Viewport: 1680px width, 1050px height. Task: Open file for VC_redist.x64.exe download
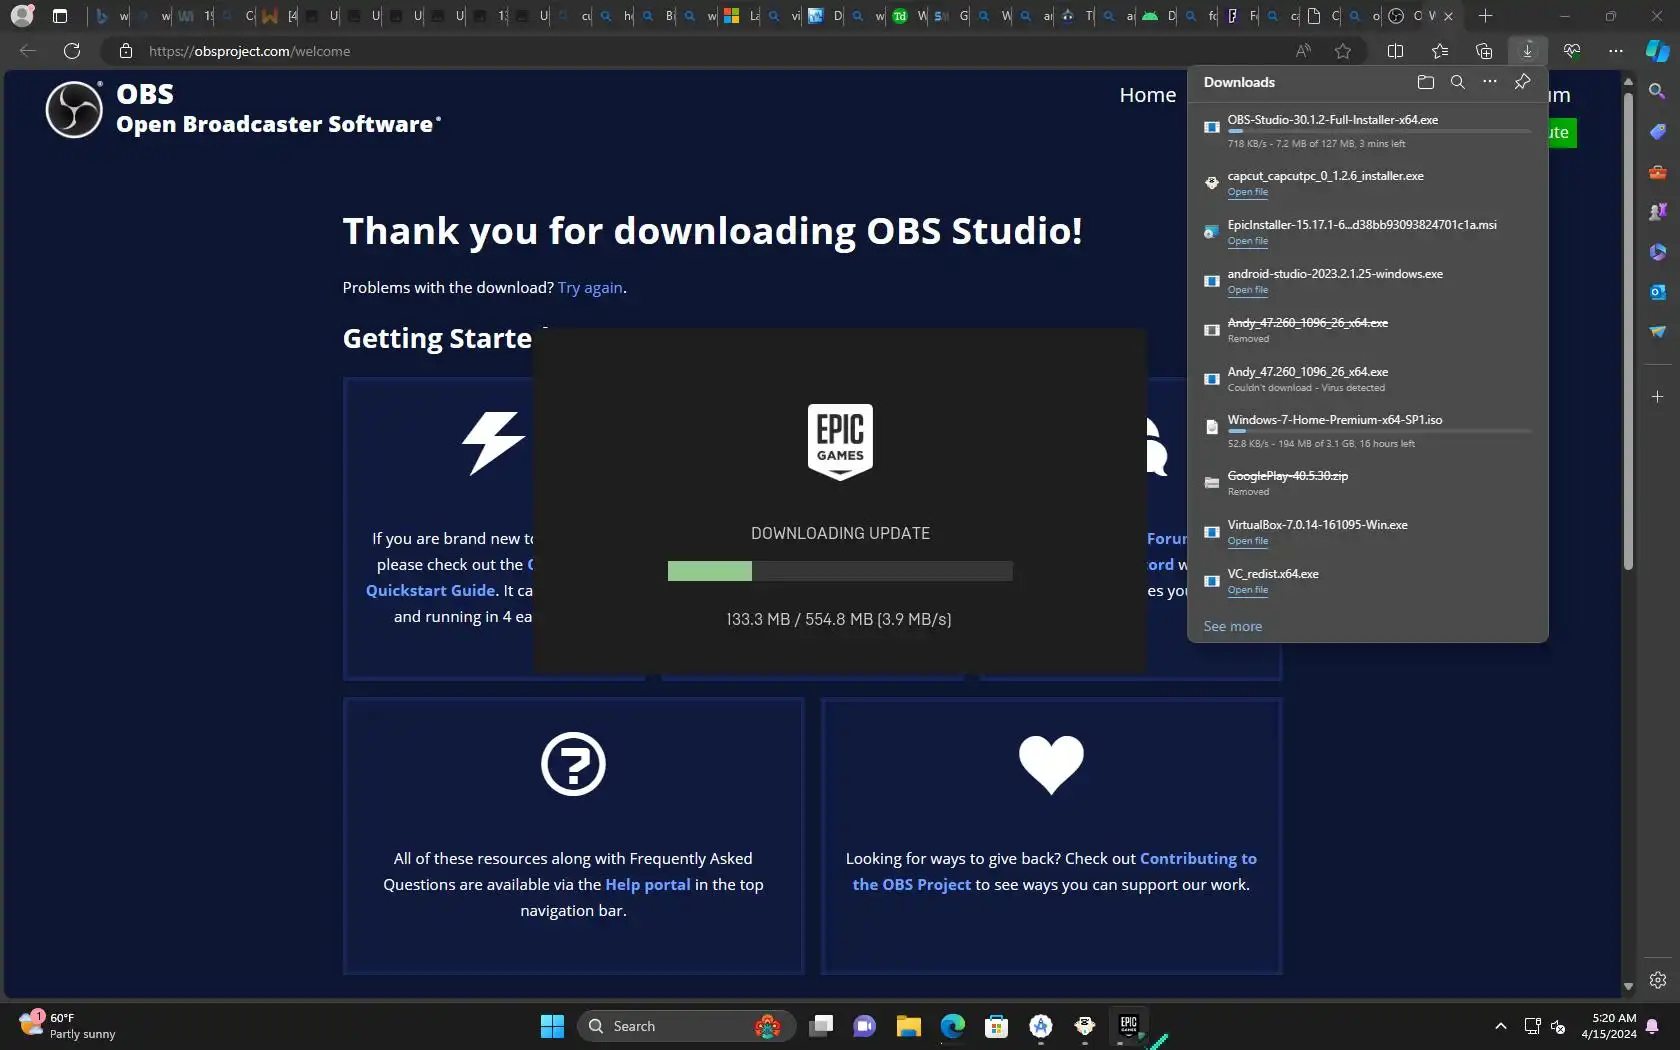[x=1247, y=590]
